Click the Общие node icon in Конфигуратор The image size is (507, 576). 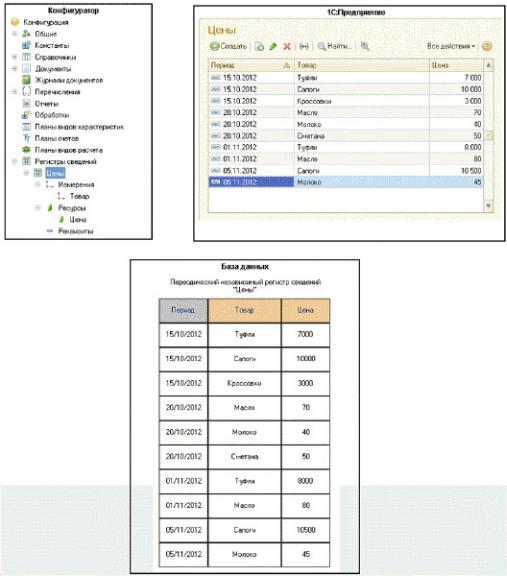[x=26, y=34]
